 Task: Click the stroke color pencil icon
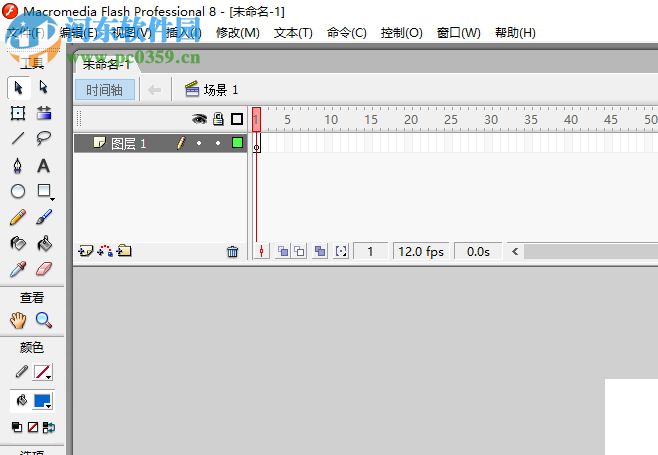coord(21,372)
